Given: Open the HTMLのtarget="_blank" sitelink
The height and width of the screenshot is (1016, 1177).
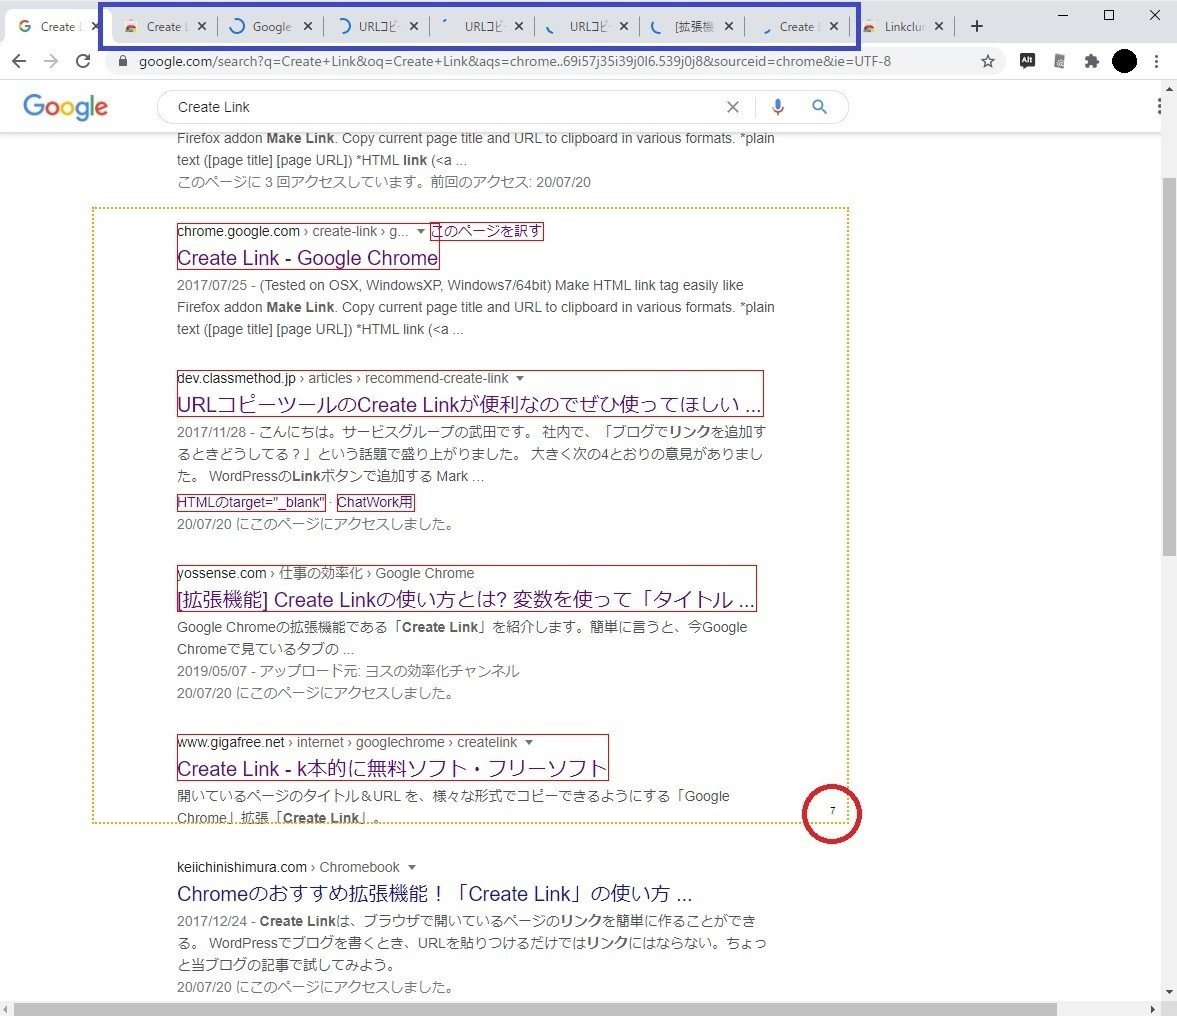Looking at the screenshot, I should click(x=251, y=502).
